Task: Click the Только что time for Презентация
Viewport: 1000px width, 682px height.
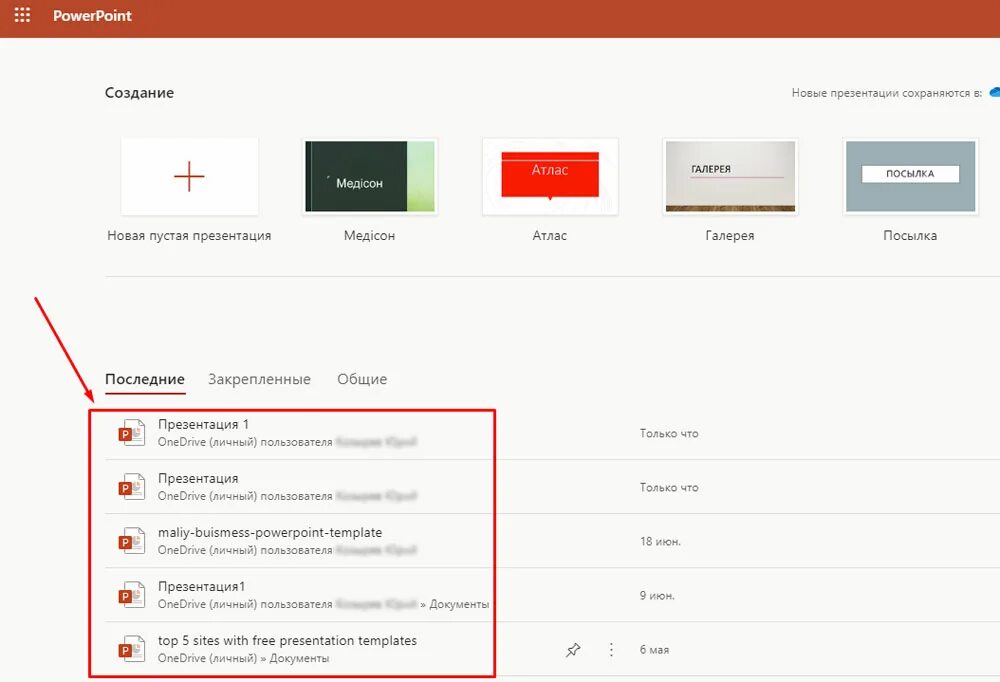Action: [669, 487]
